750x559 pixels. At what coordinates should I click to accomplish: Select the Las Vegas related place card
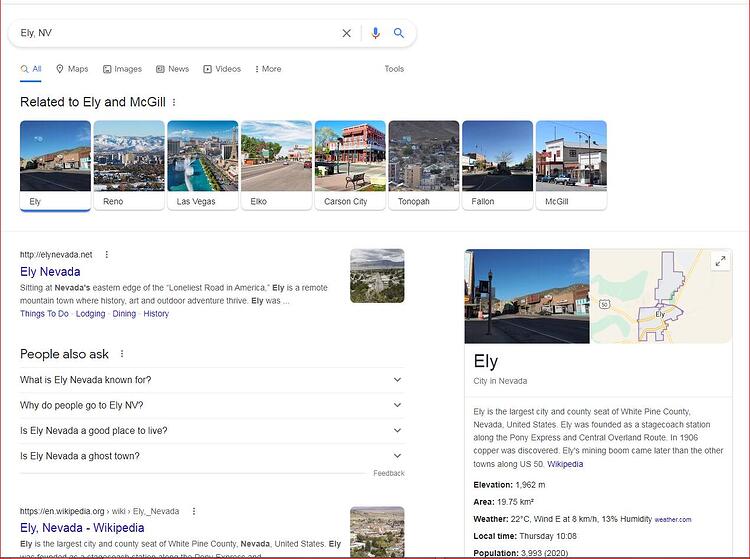(203, 165)
